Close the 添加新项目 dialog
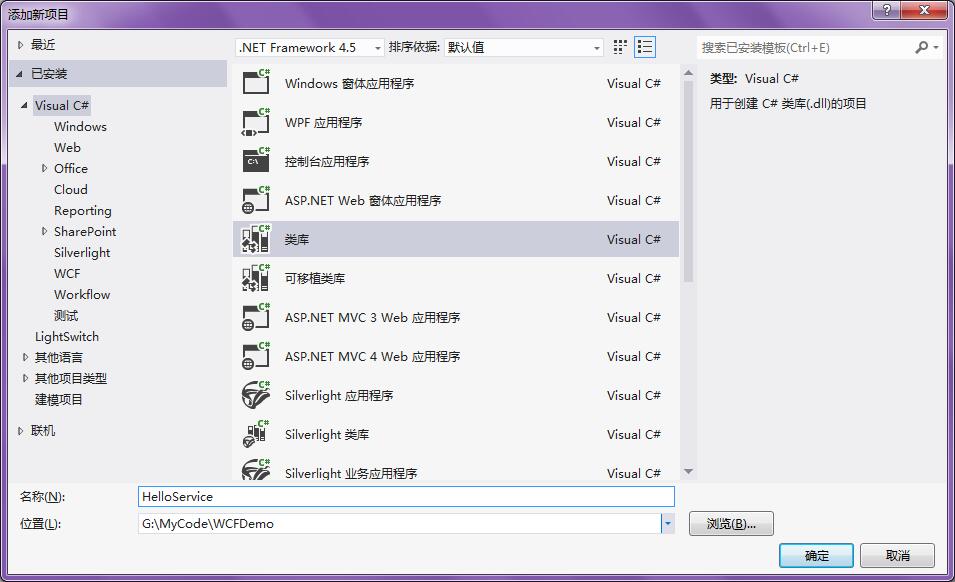 (x=925, y=10)
